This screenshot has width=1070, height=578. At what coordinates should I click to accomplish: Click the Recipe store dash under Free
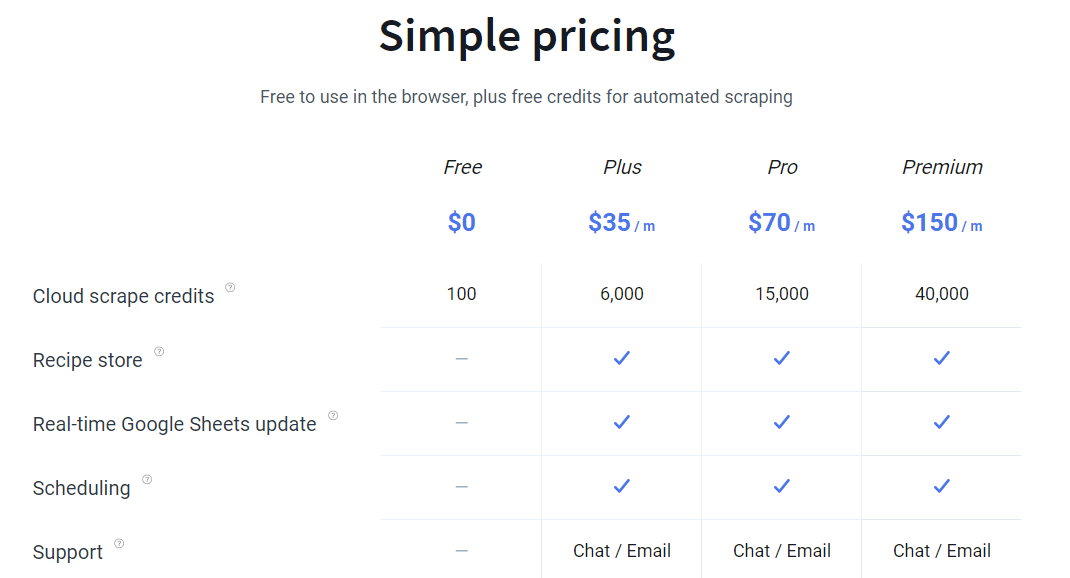click(461, 358)
